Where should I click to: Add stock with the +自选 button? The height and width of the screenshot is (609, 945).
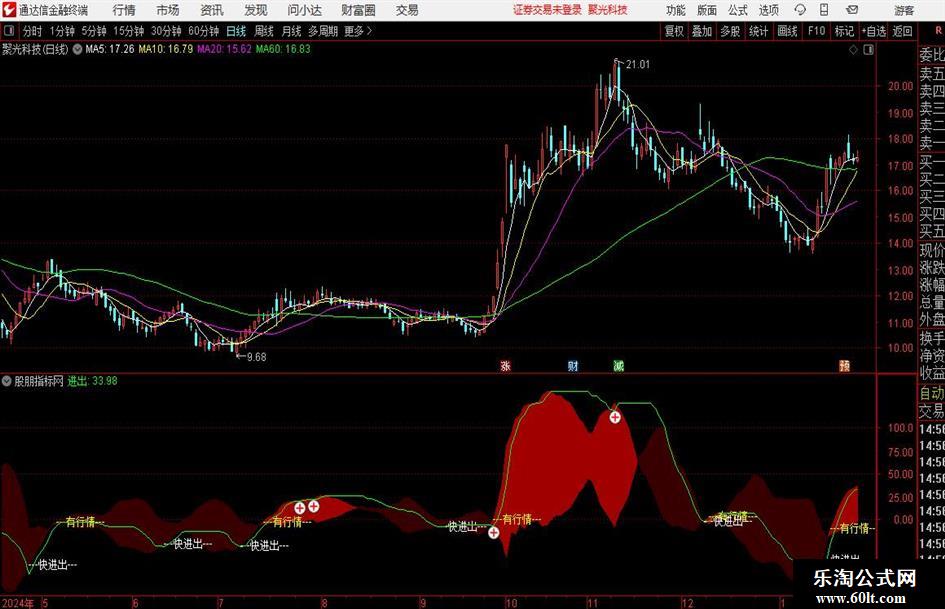coord(874,31)
